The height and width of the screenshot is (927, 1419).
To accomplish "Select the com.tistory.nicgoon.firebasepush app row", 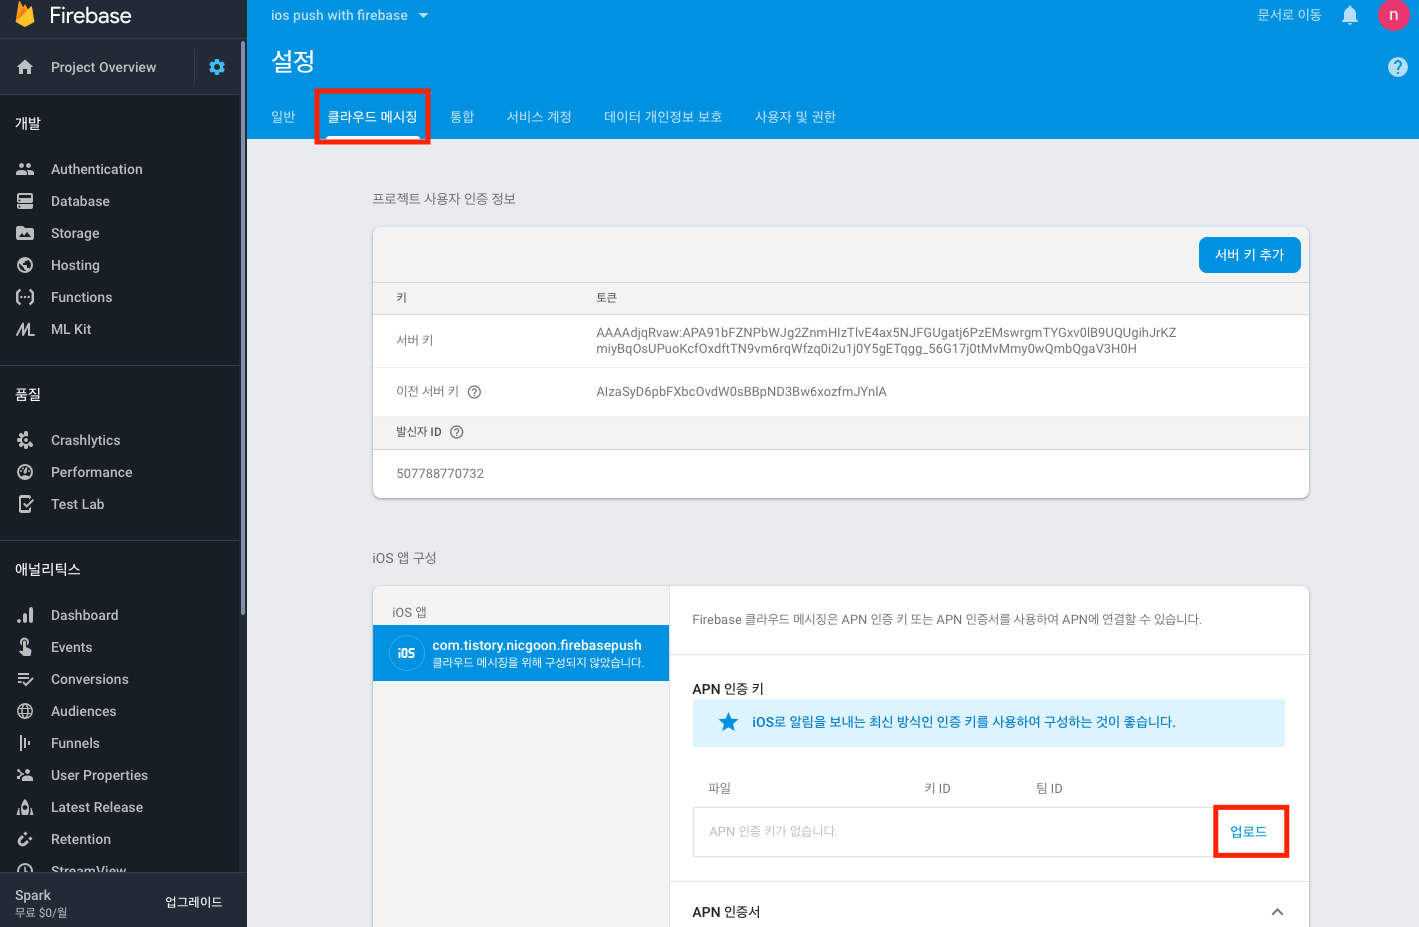I will pos(521,653).
